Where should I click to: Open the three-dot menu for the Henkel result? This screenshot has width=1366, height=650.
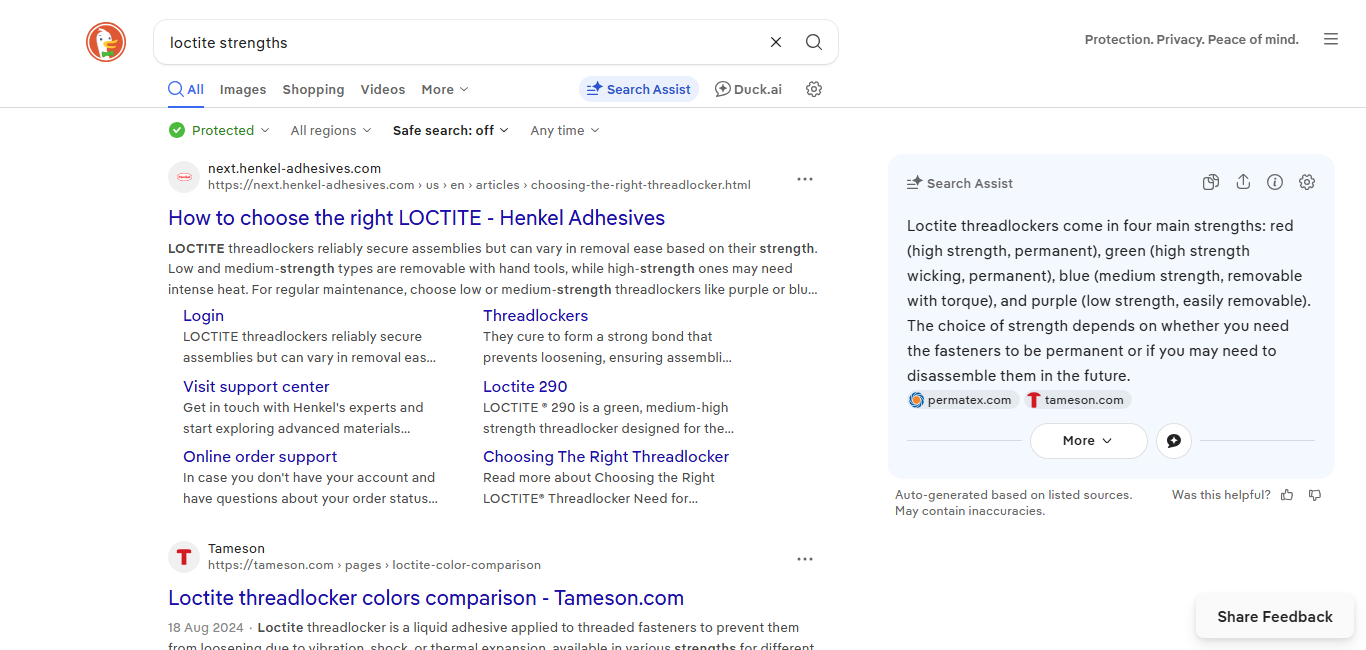coord(805,179)
